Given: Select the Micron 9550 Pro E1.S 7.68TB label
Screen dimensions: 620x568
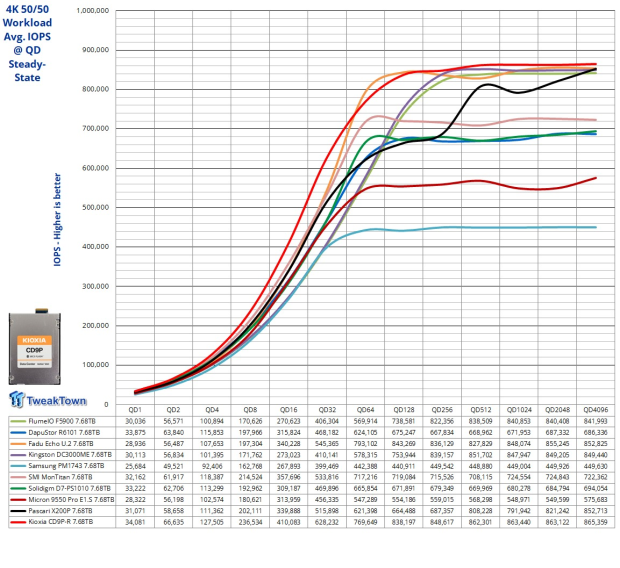Looking at the screenshot, I should [71, 500].
